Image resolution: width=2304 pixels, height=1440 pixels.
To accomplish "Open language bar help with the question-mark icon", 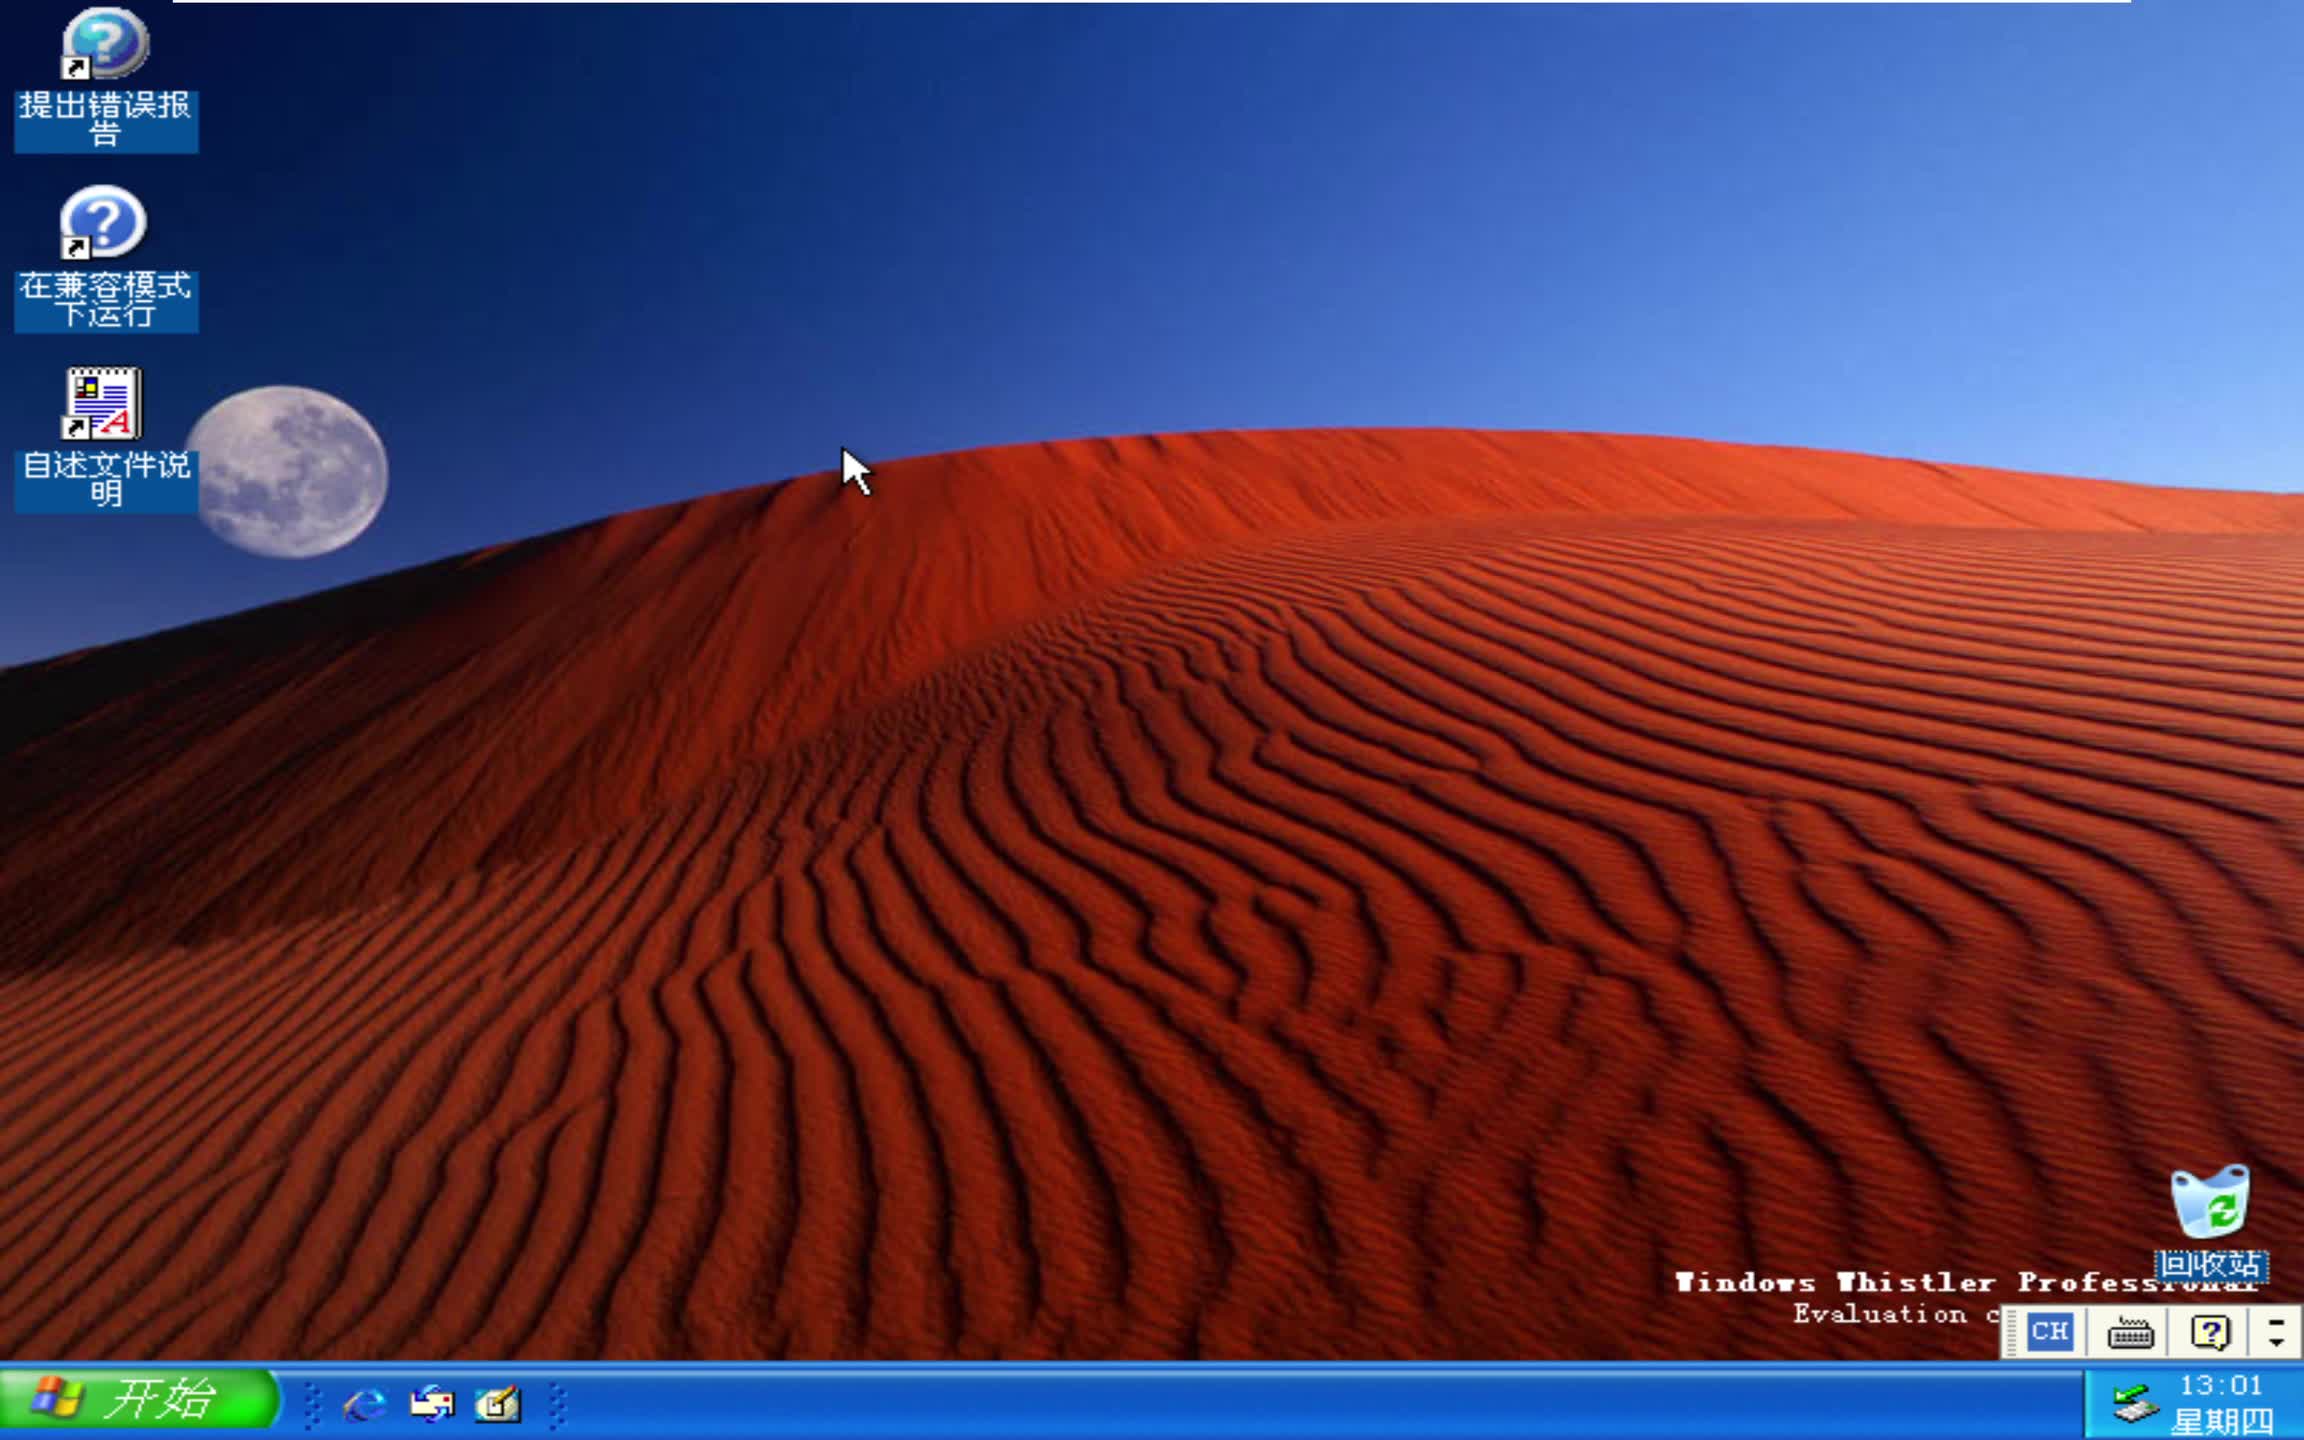I will pos(2210,1332).
